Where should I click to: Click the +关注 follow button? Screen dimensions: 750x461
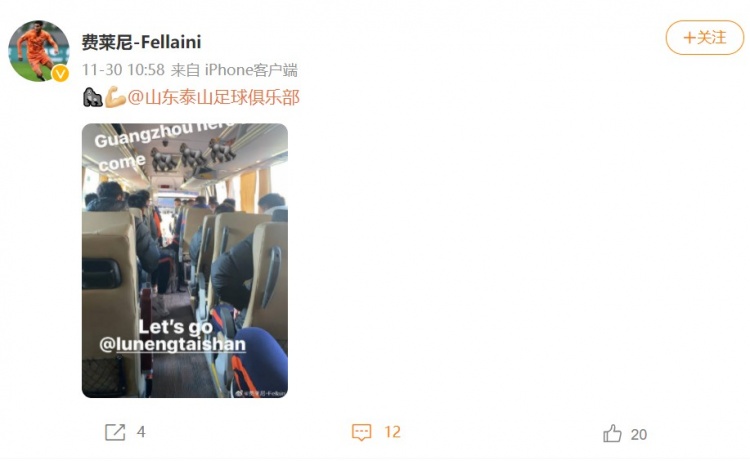(705, 37)
